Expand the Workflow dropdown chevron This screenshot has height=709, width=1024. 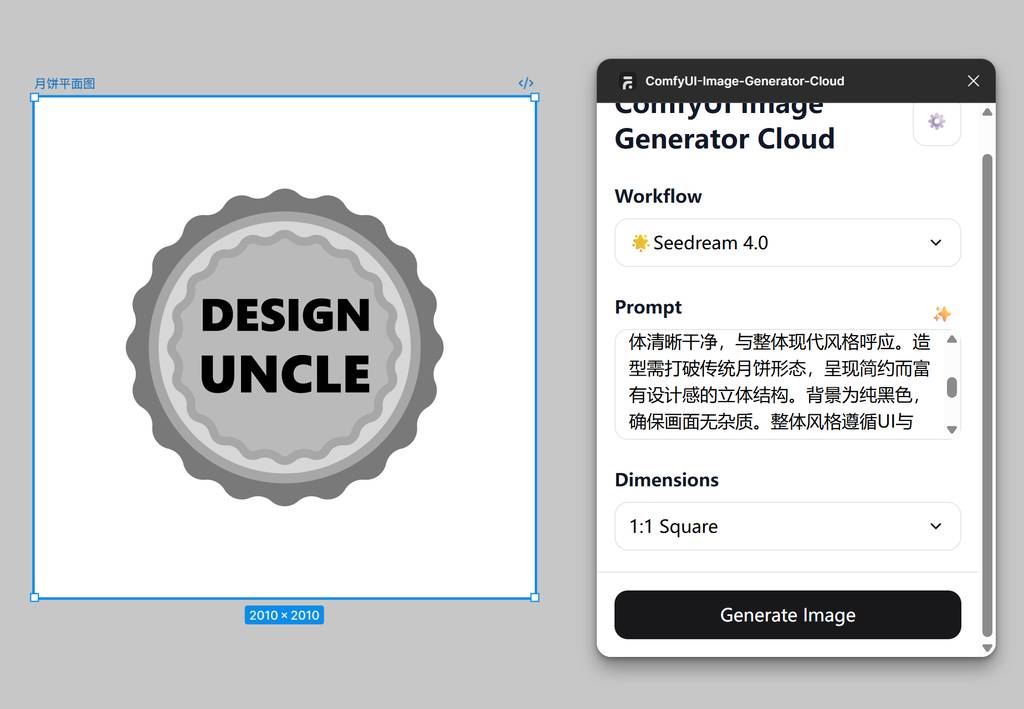935,243
